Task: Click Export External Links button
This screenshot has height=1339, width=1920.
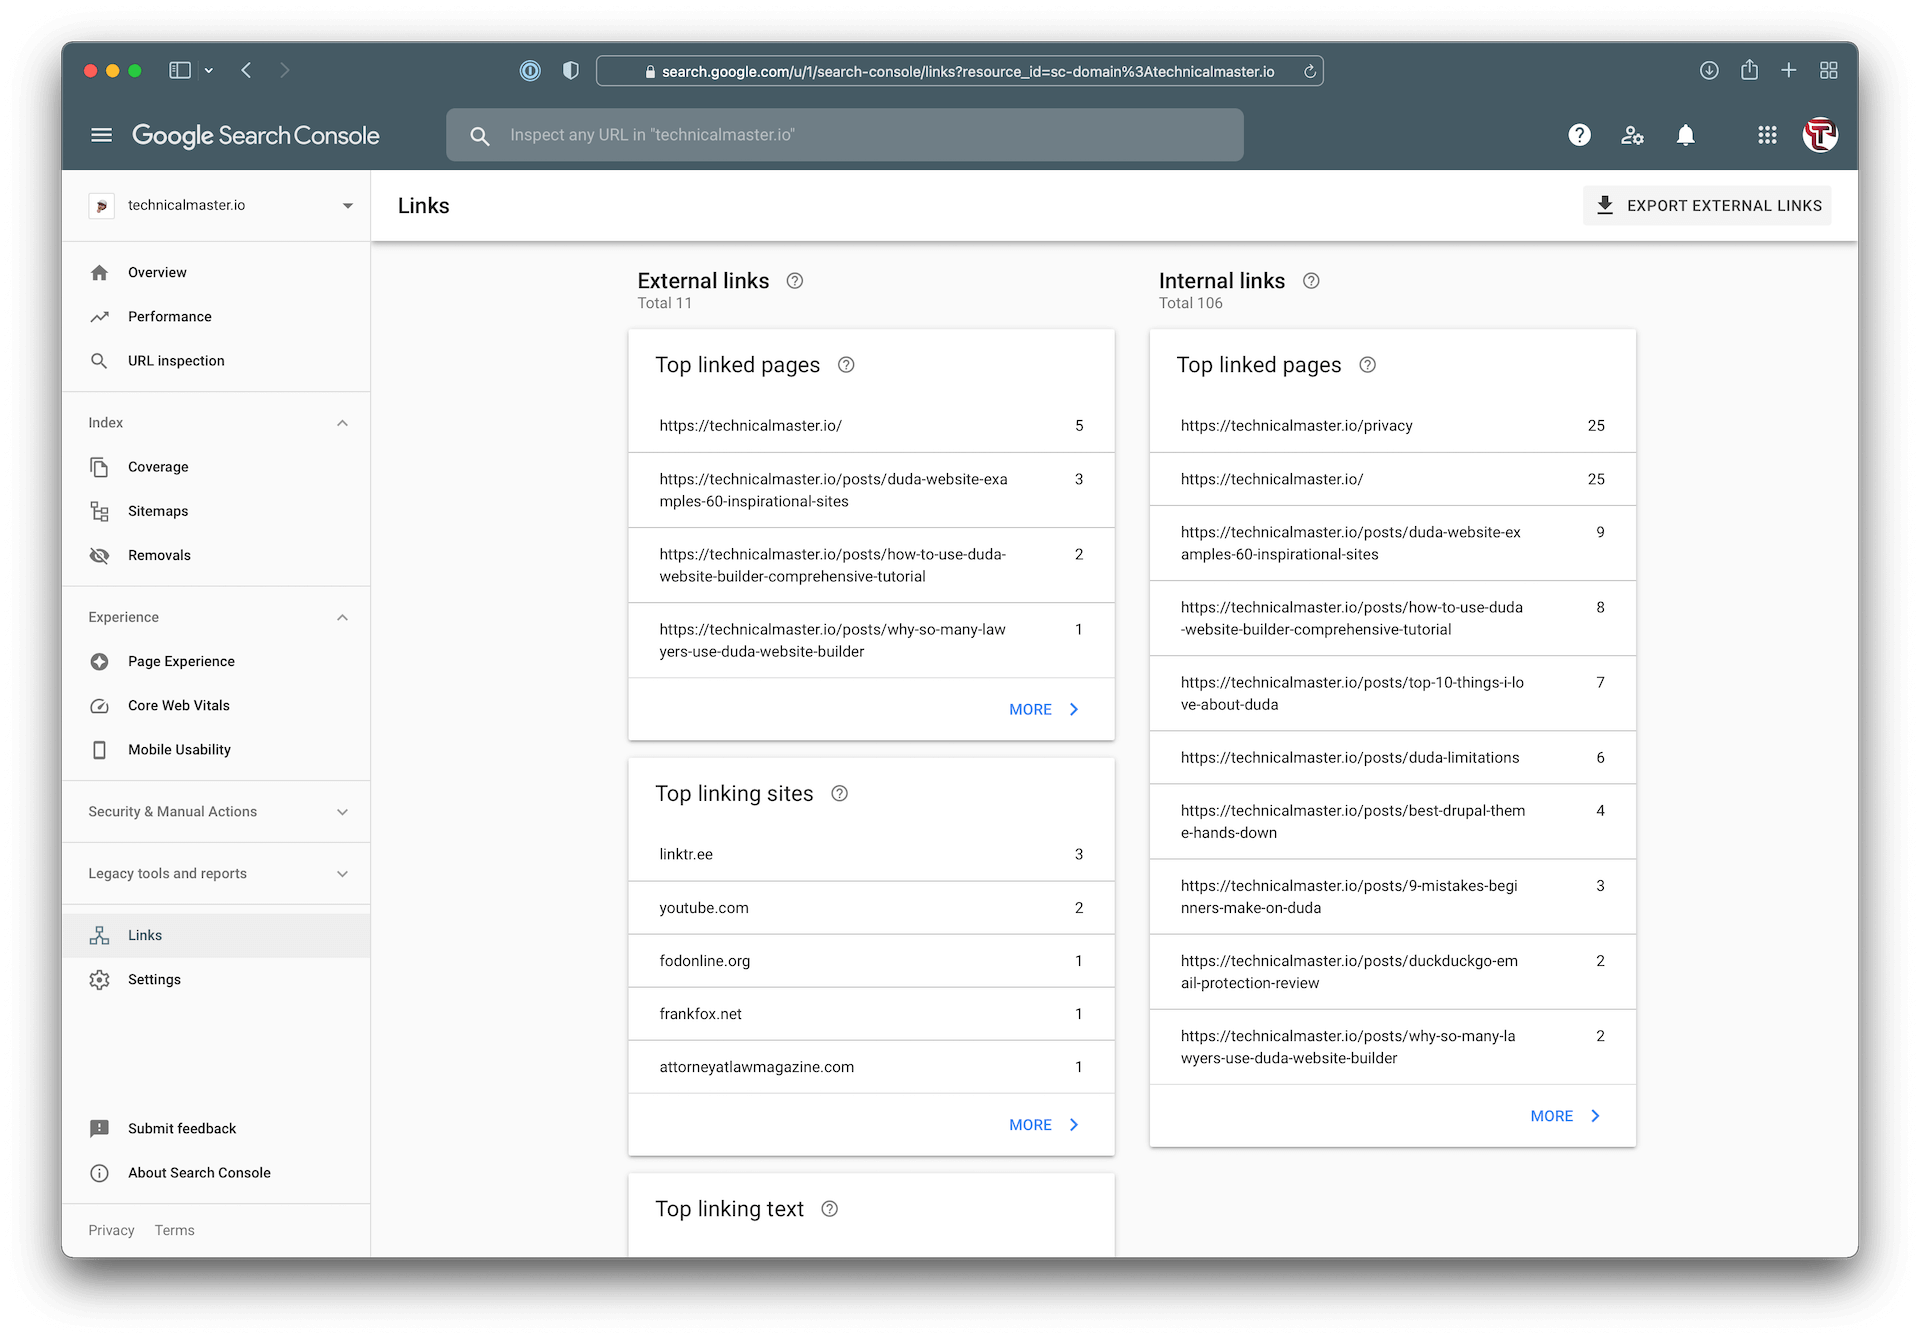Action: [1707, 206]
